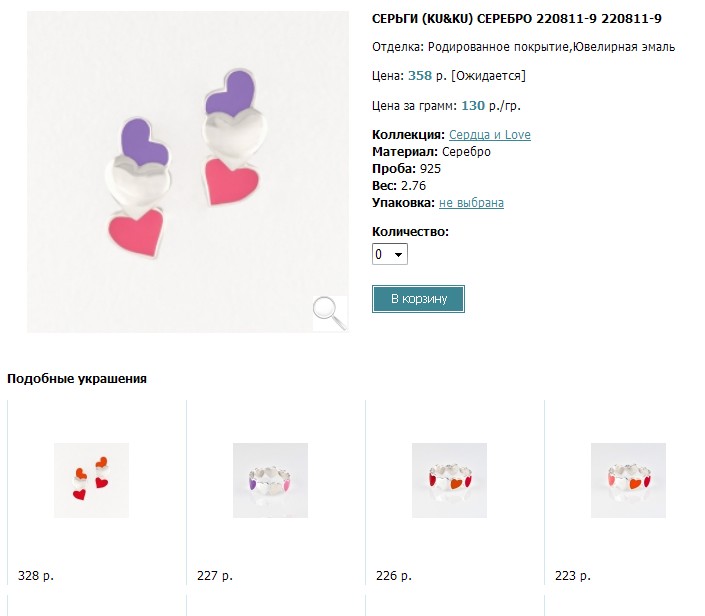Click the 328 р. price label
The width and height of the screenshot is (705, 616).
(x=35, y=576)
